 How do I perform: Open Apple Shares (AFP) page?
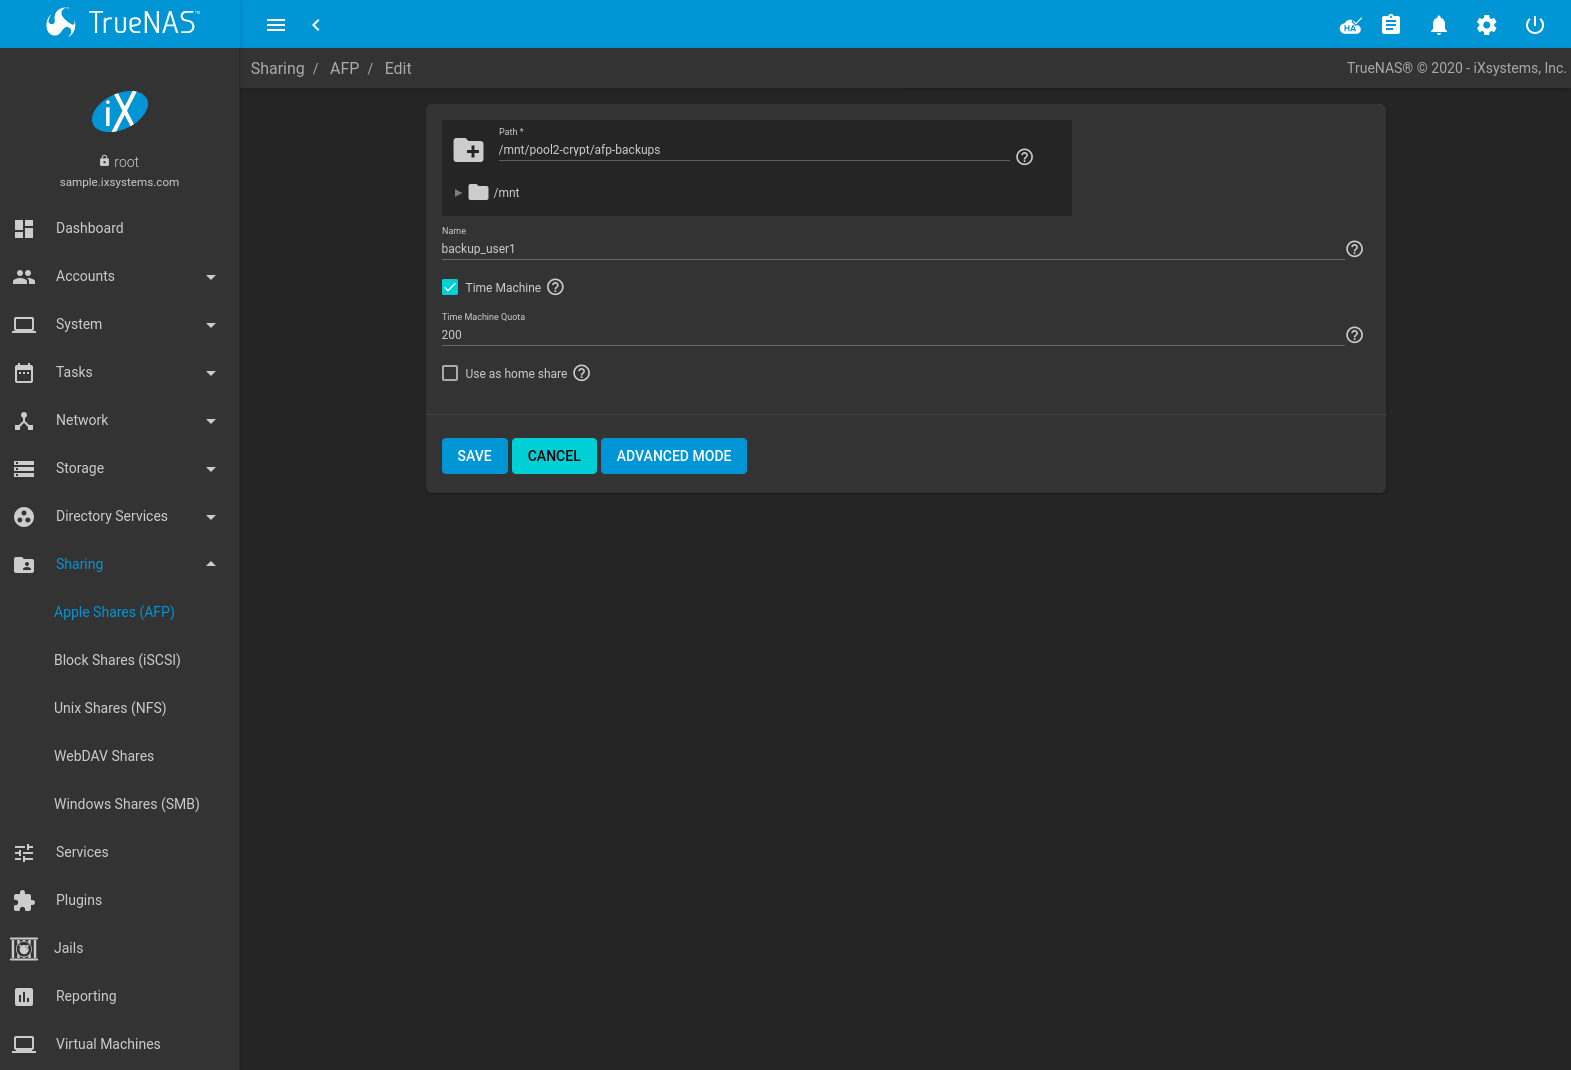tap(114, 612)
